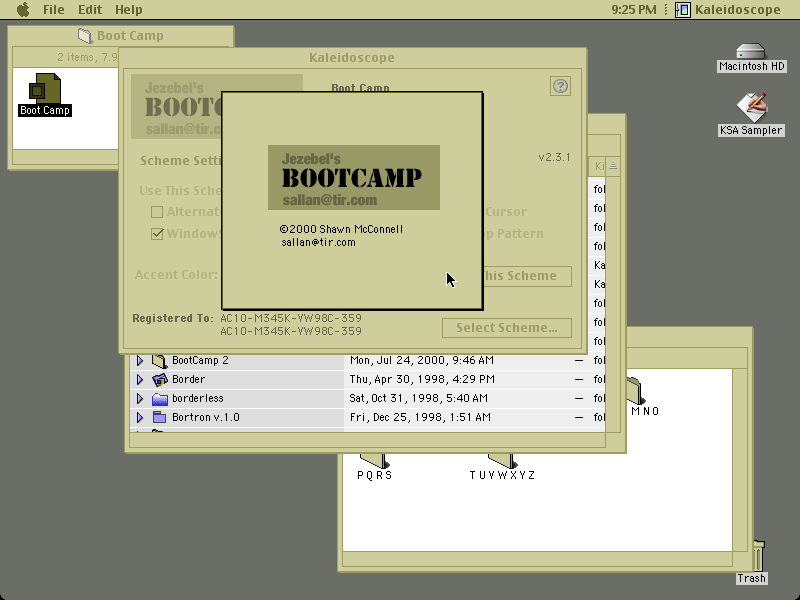Viewport: 800px width, 600px height.
Task: Click the v2.3.1 version label
Action: (554, 157)
